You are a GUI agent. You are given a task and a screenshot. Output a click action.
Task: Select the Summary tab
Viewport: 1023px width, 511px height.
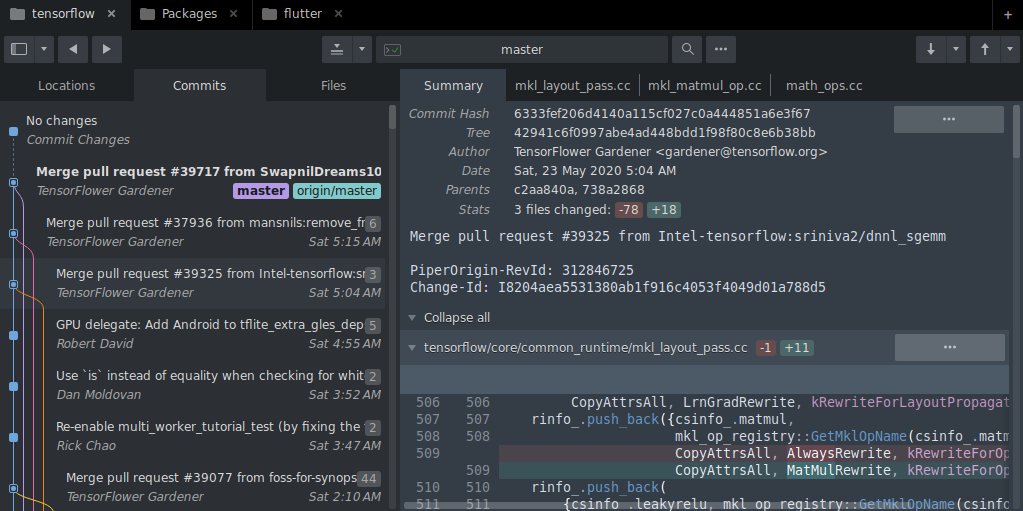453,85
